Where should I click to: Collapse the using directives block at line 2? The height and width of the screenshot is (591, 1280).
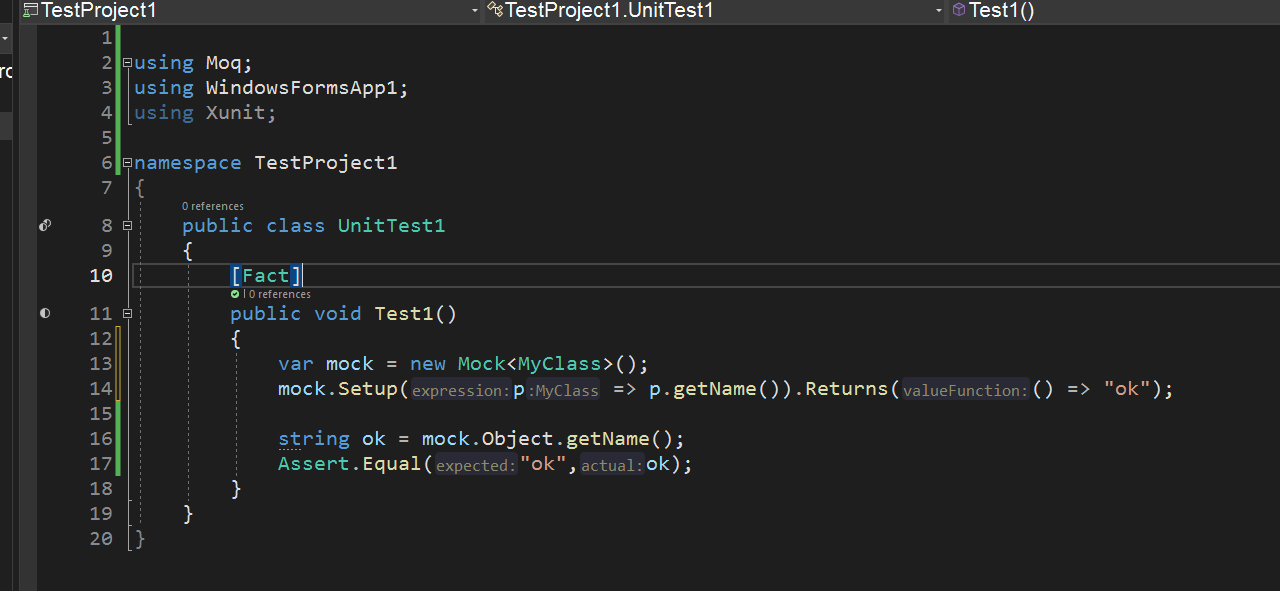tap(127, 63)
